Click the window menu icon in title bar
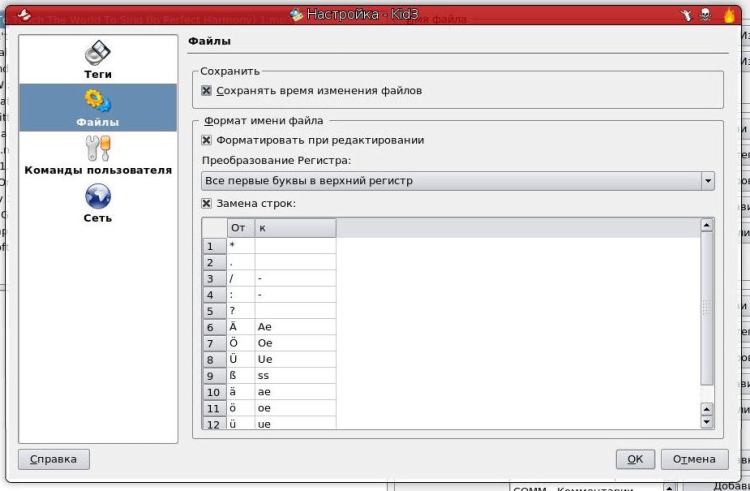750x491 pixels. (24, 15)
